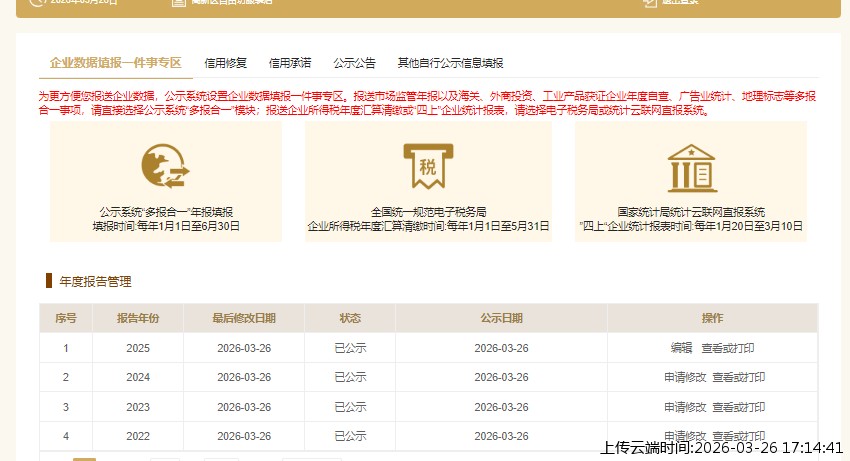
Task: Open the globe icon for 多报合一 annual report
Action: tap(166, 166)
